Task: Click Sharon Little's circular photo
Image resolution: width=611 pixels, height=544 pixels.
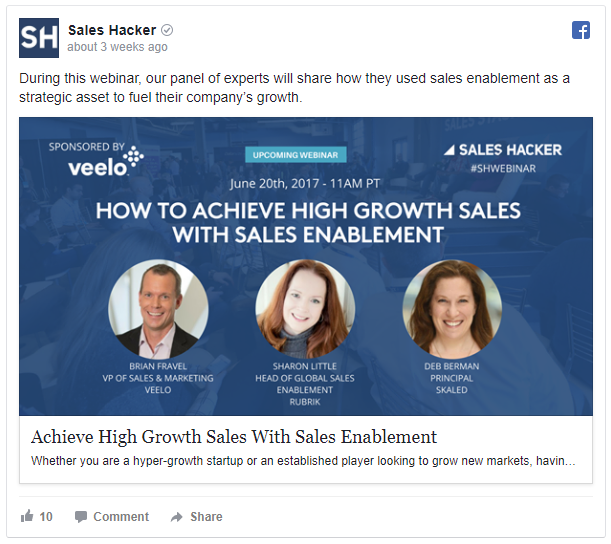Action: 305,309
